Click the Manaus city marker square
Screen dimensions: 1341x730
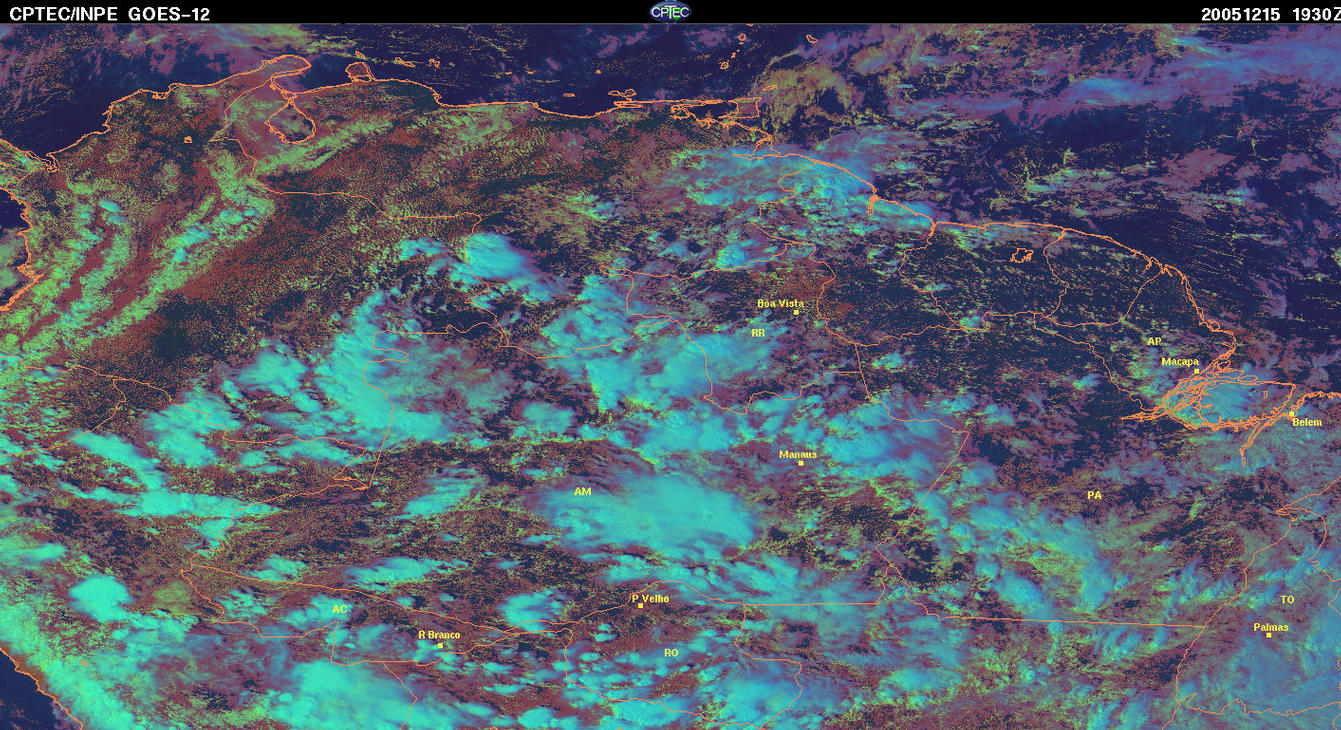(800, 463)
